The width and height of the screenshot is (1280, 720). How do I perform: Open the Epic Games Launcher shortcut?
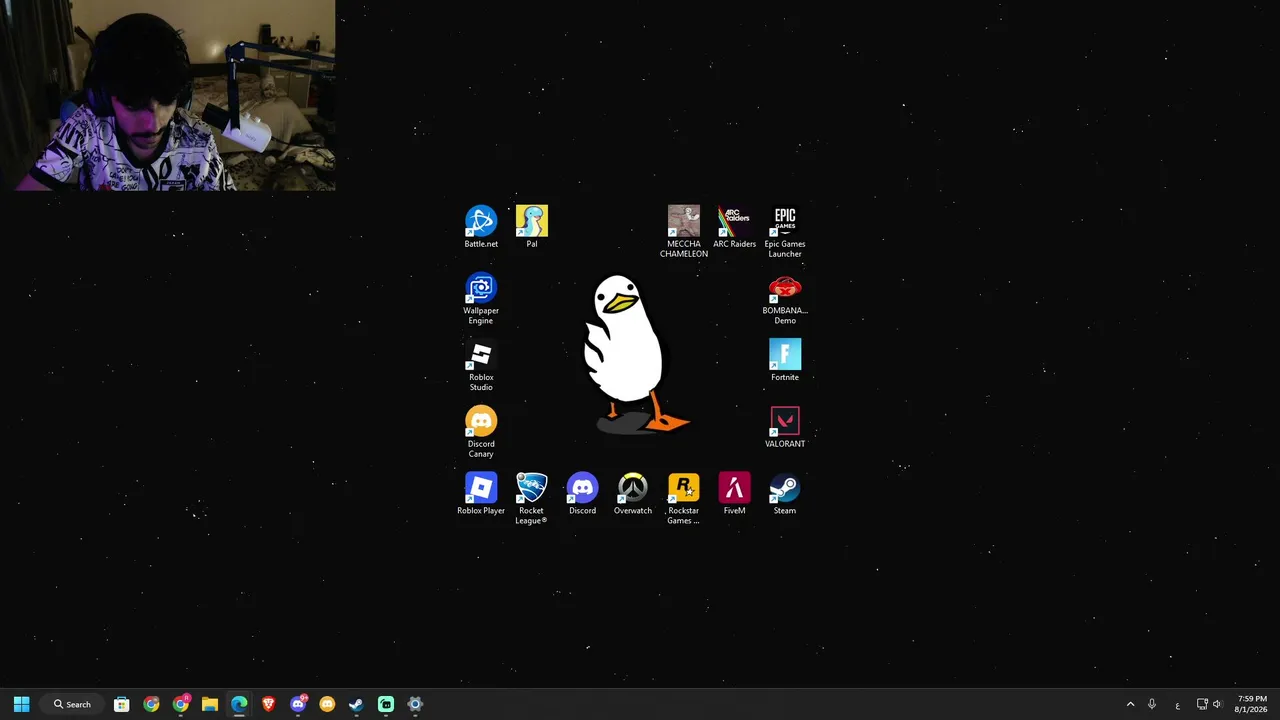coord(785,232)
